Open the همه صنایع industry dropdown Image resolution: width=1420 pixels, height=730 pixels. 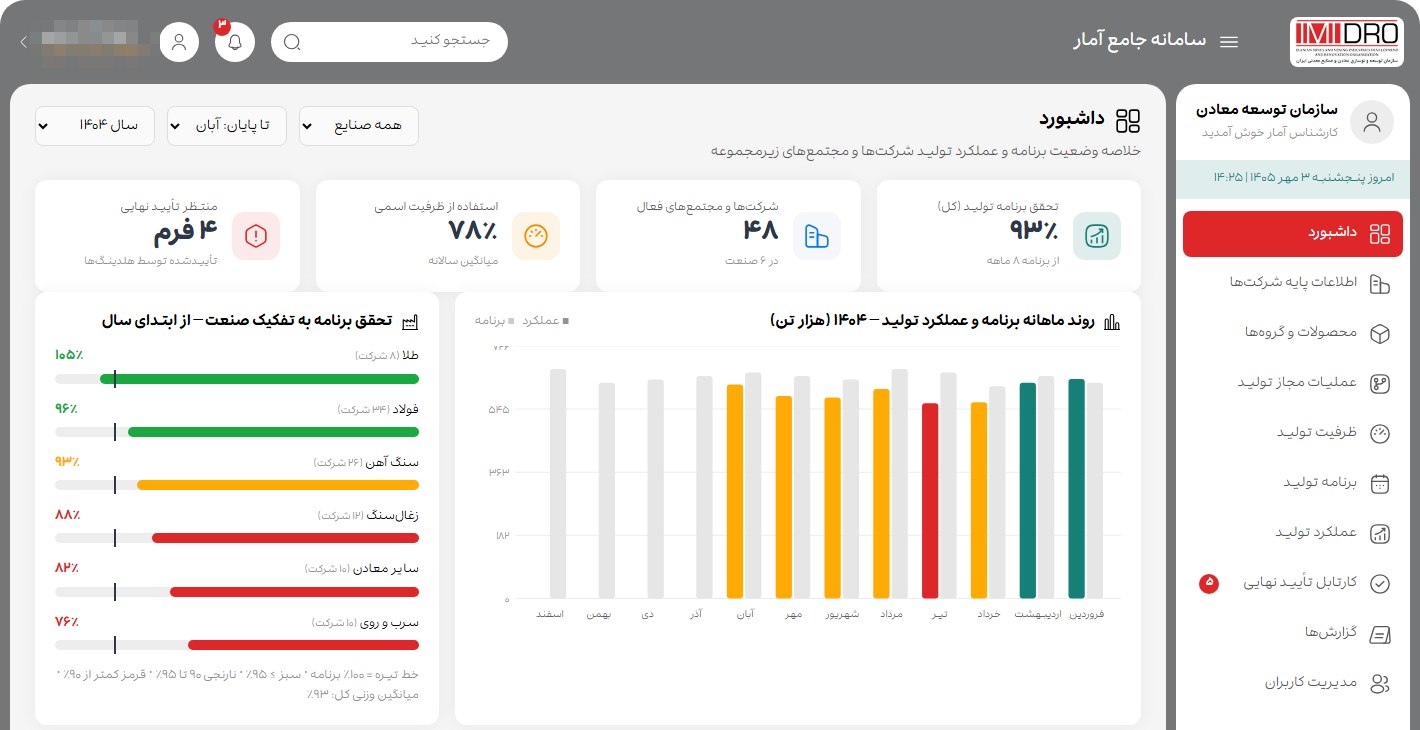(359, 125)
